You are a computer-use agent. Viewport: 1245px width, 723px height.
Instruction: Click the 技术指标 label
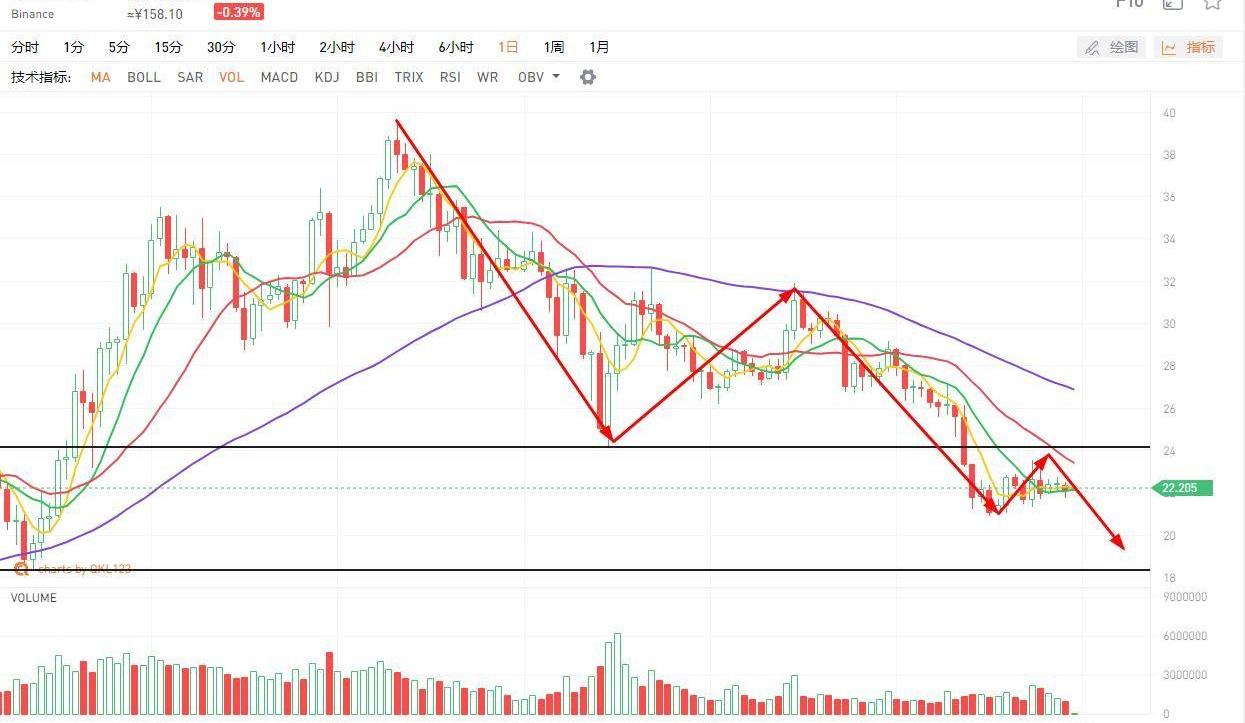tap(41, 77)
